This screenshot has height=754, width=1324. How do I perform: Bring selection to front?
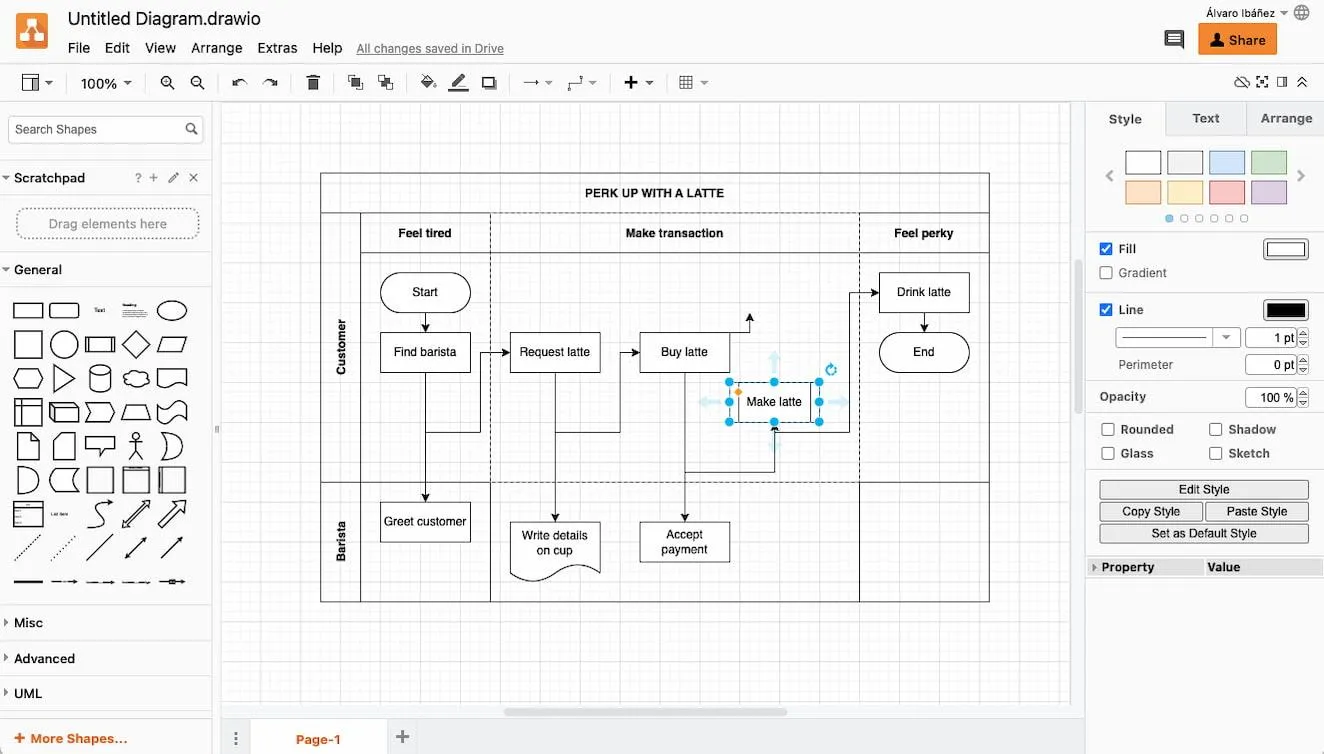click(x=355, y=83)
